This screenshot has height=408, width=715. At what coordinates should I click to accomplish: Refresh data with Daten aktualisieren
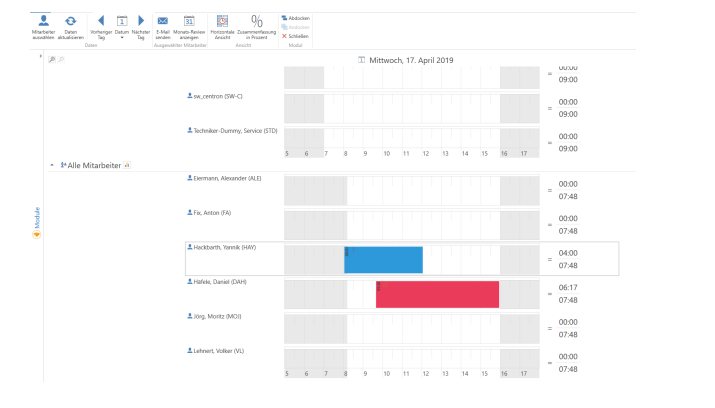tap(70, 21)
